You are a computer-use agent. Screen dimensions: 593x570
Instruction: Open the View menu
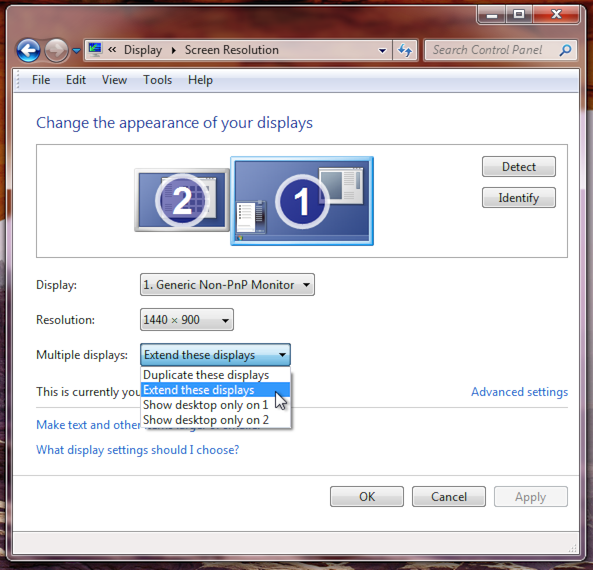(114, 80)
